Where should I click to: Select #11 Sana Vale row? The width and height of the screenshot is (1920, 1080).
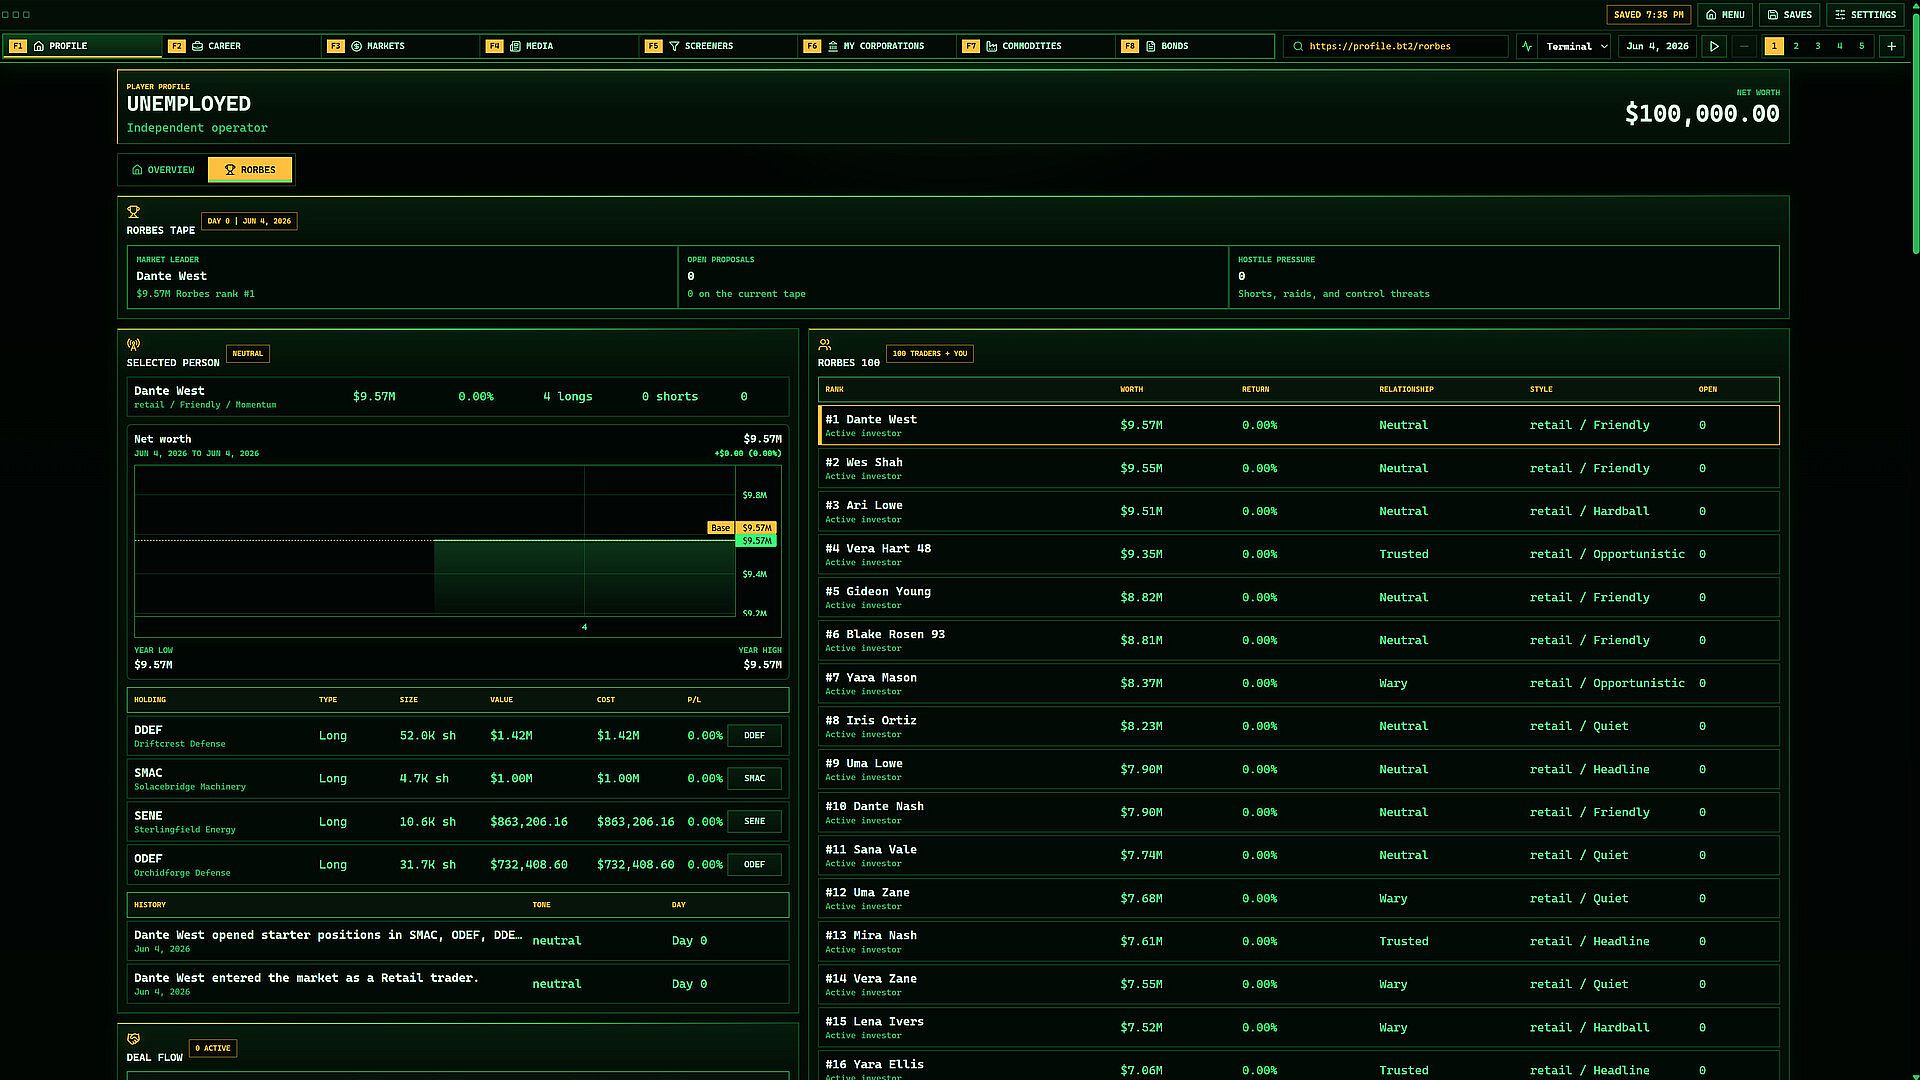tap(1299, 855)
